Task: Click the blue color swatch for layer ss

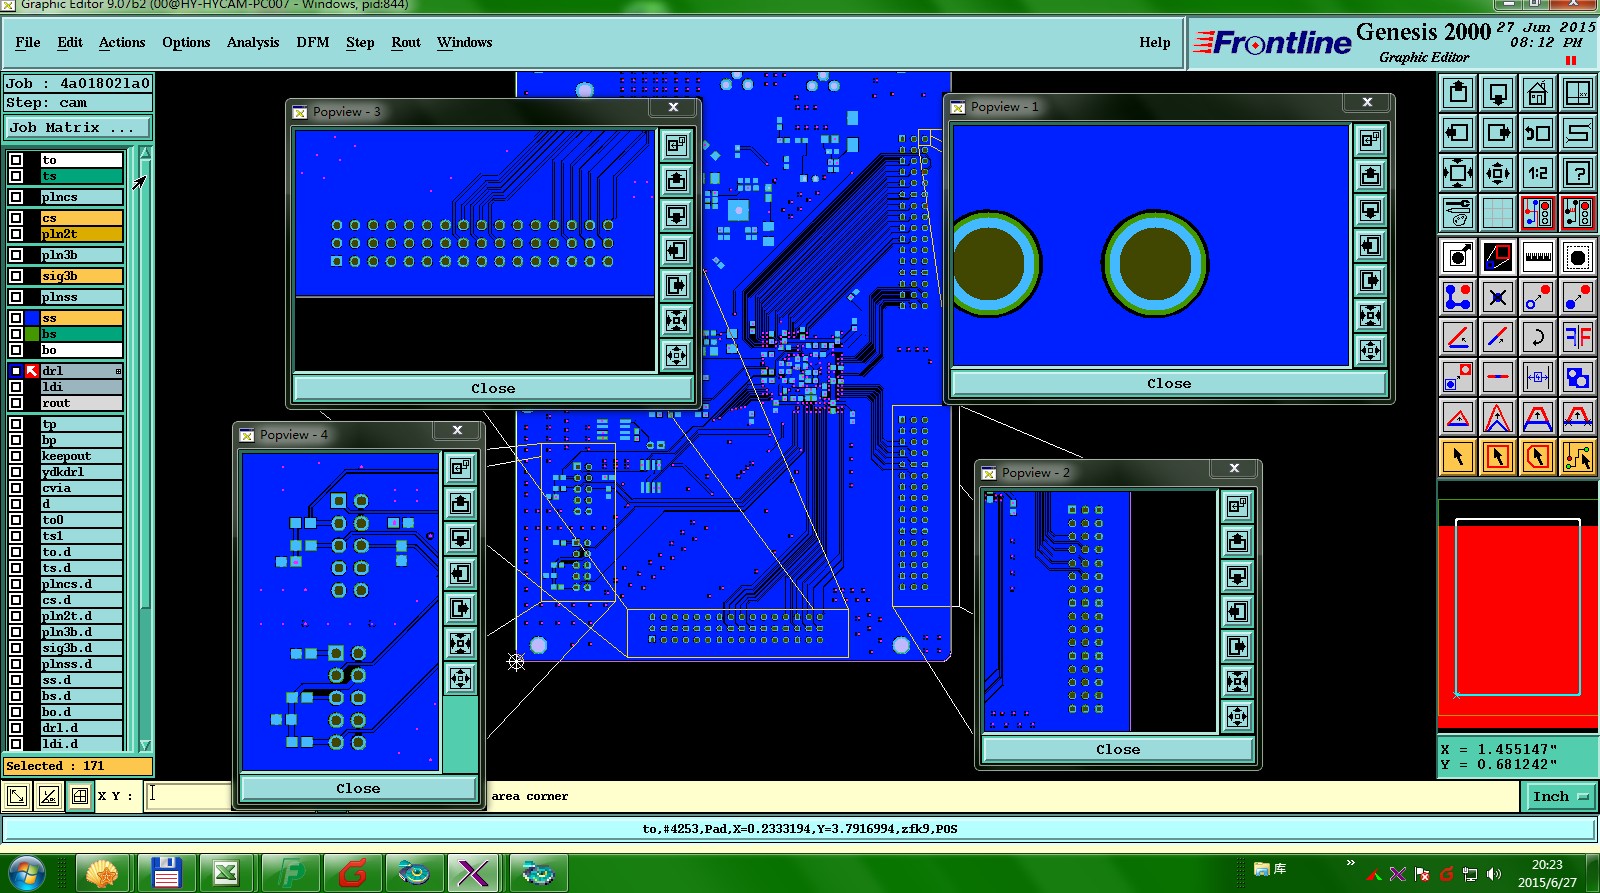Action: pos(32,318)
